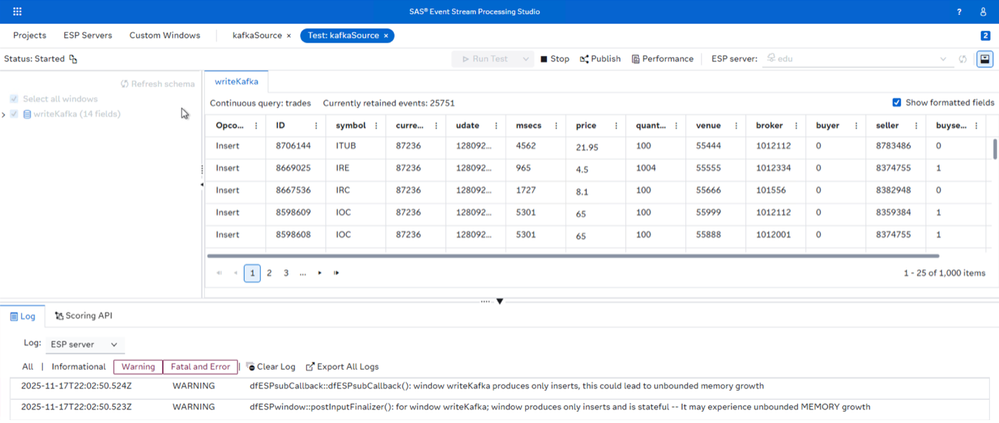Click the notification count badge showing 2
This screenshot has height=423, width=999.
click(985, 36)
